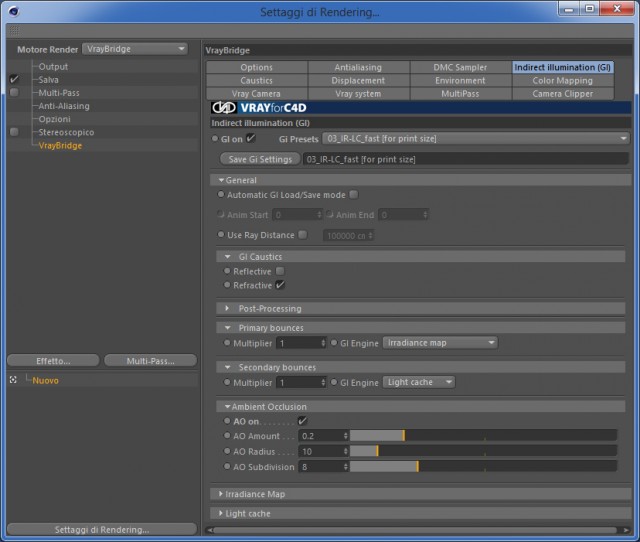Open Primary bounces GI Engine dropdown

(440, 343)
